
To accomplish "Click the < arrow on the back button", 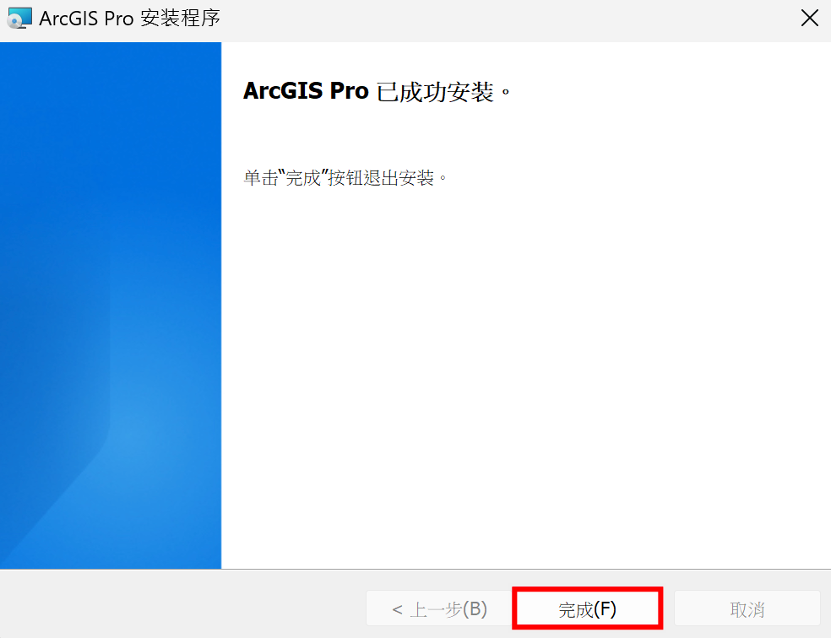I will (x=397, y=610).
